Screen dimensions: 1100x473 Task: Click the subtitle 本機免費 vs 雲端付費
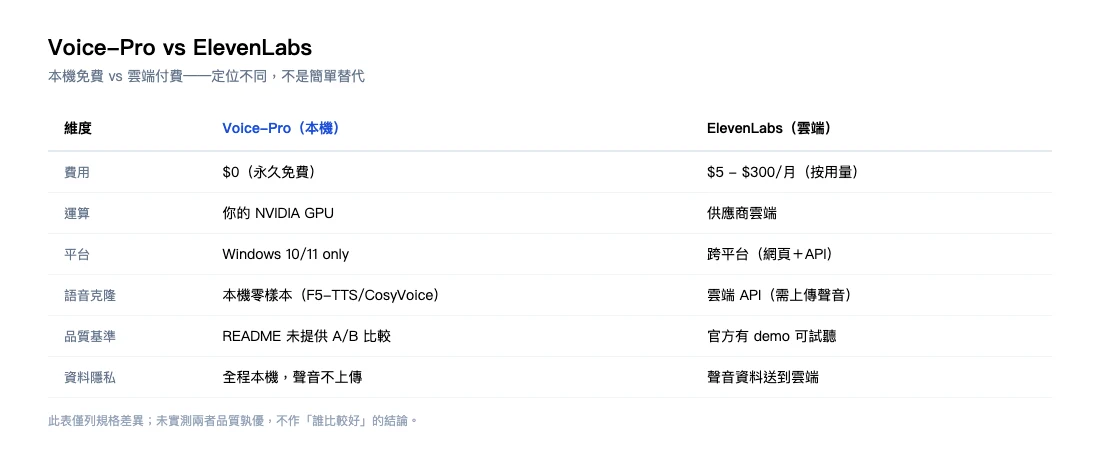206,76
